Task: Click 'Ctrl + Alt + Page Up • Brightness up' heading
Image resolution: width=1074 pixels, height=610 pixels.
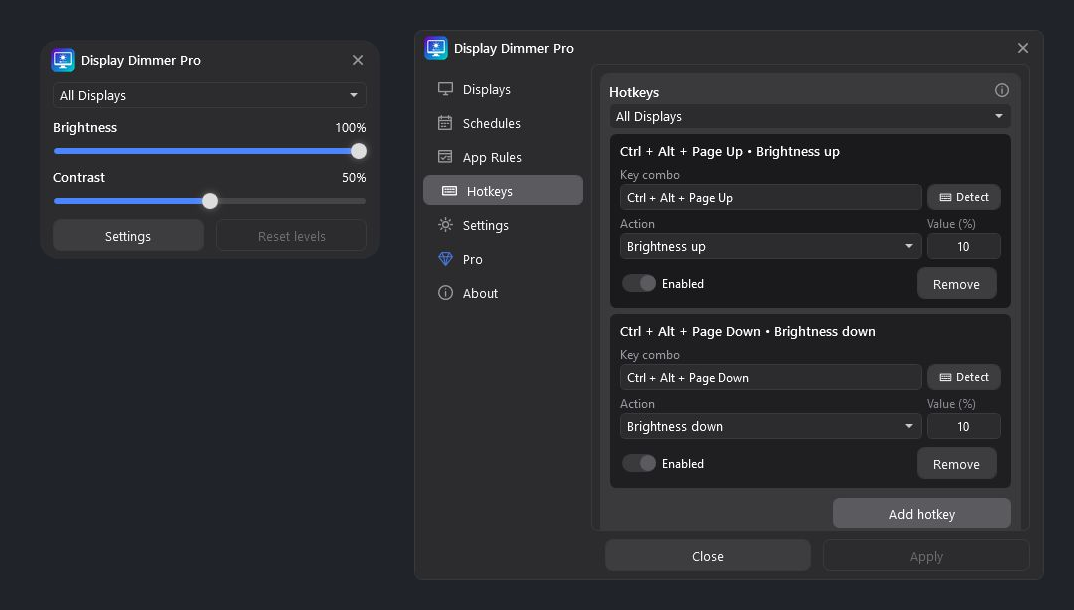Action: 729,151
